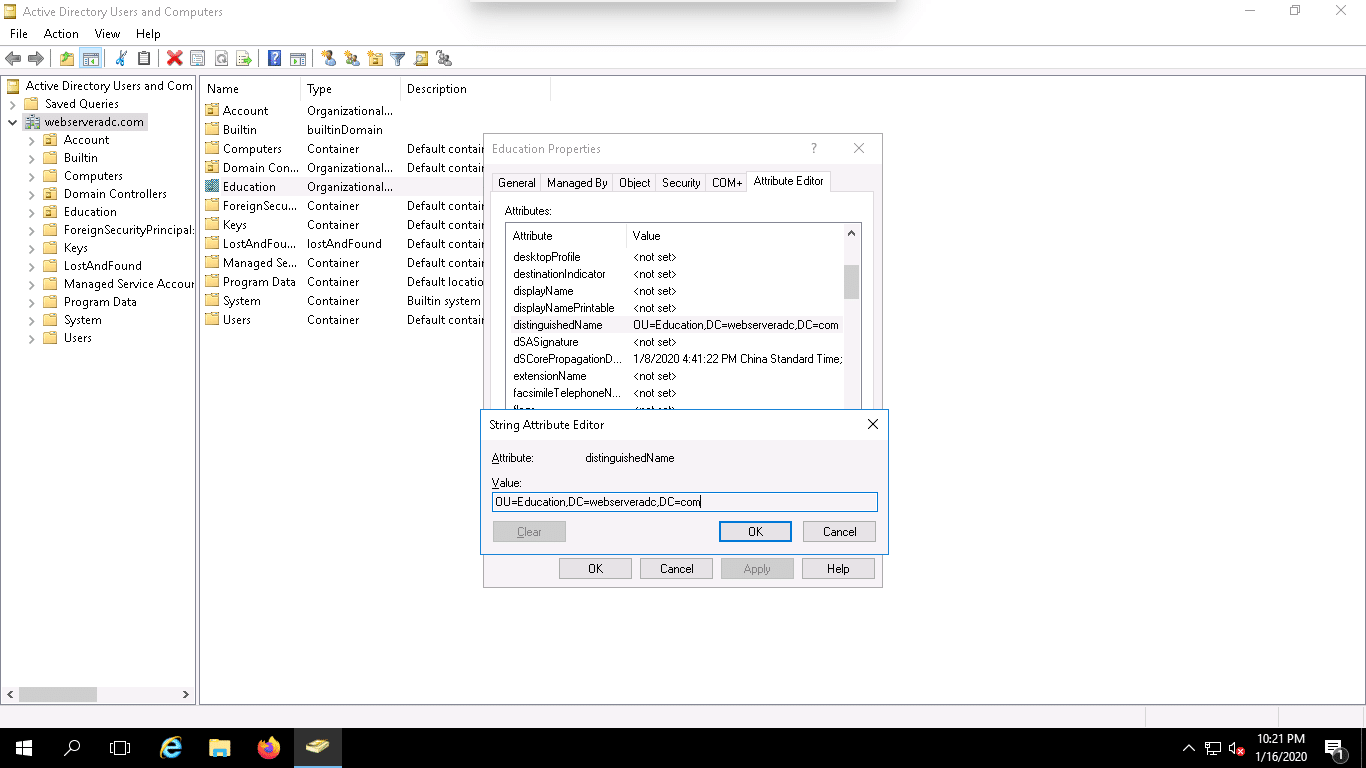
Task: Click the Cut scissors toolbar icon
Action: pyautogui.click(x=121, y=59)
